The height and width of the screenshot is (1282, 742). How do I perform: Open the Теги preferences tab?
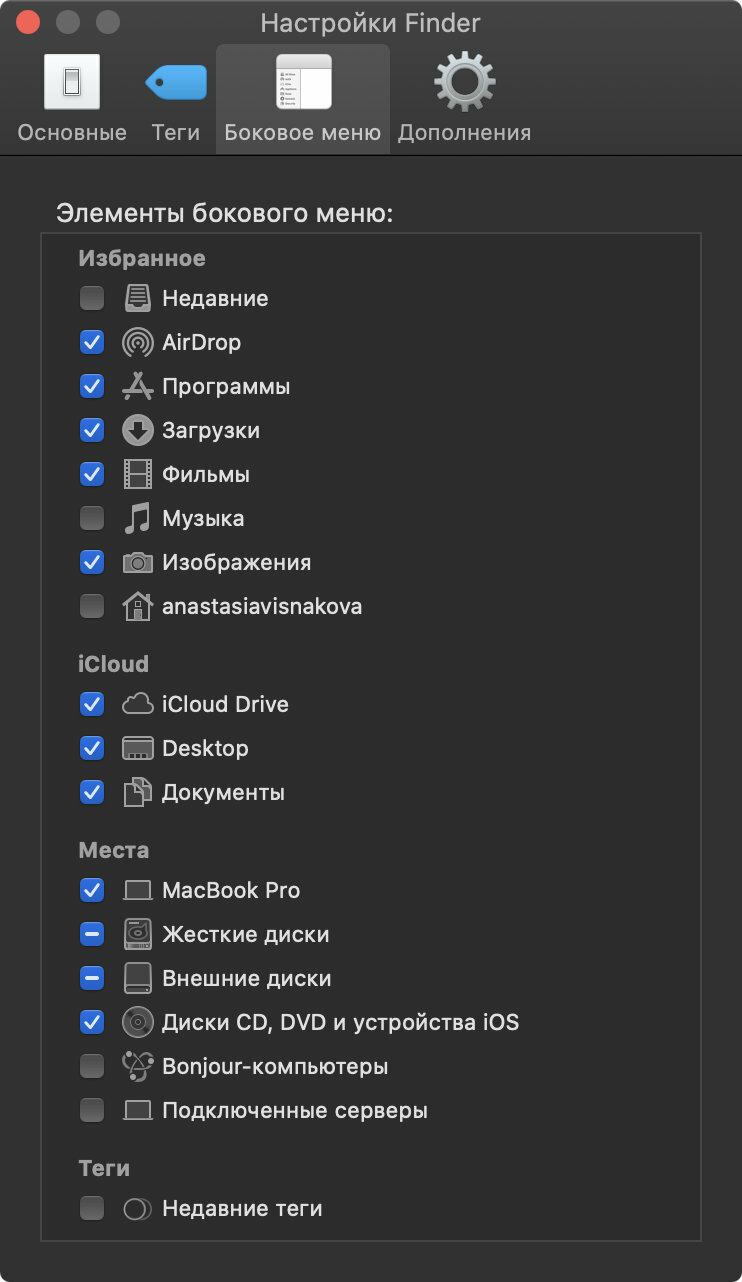pyautogui.click(x=175, y=99)
